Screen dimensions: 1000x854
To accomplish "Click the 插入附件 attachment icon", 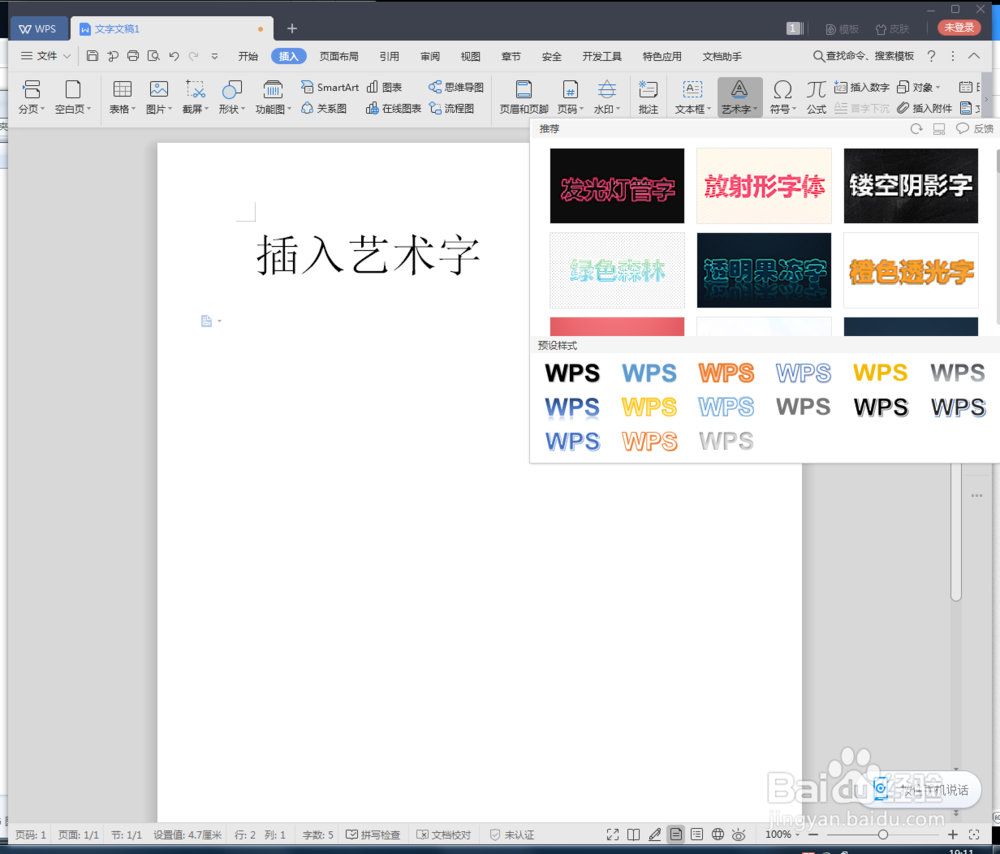I will (924, 108).
